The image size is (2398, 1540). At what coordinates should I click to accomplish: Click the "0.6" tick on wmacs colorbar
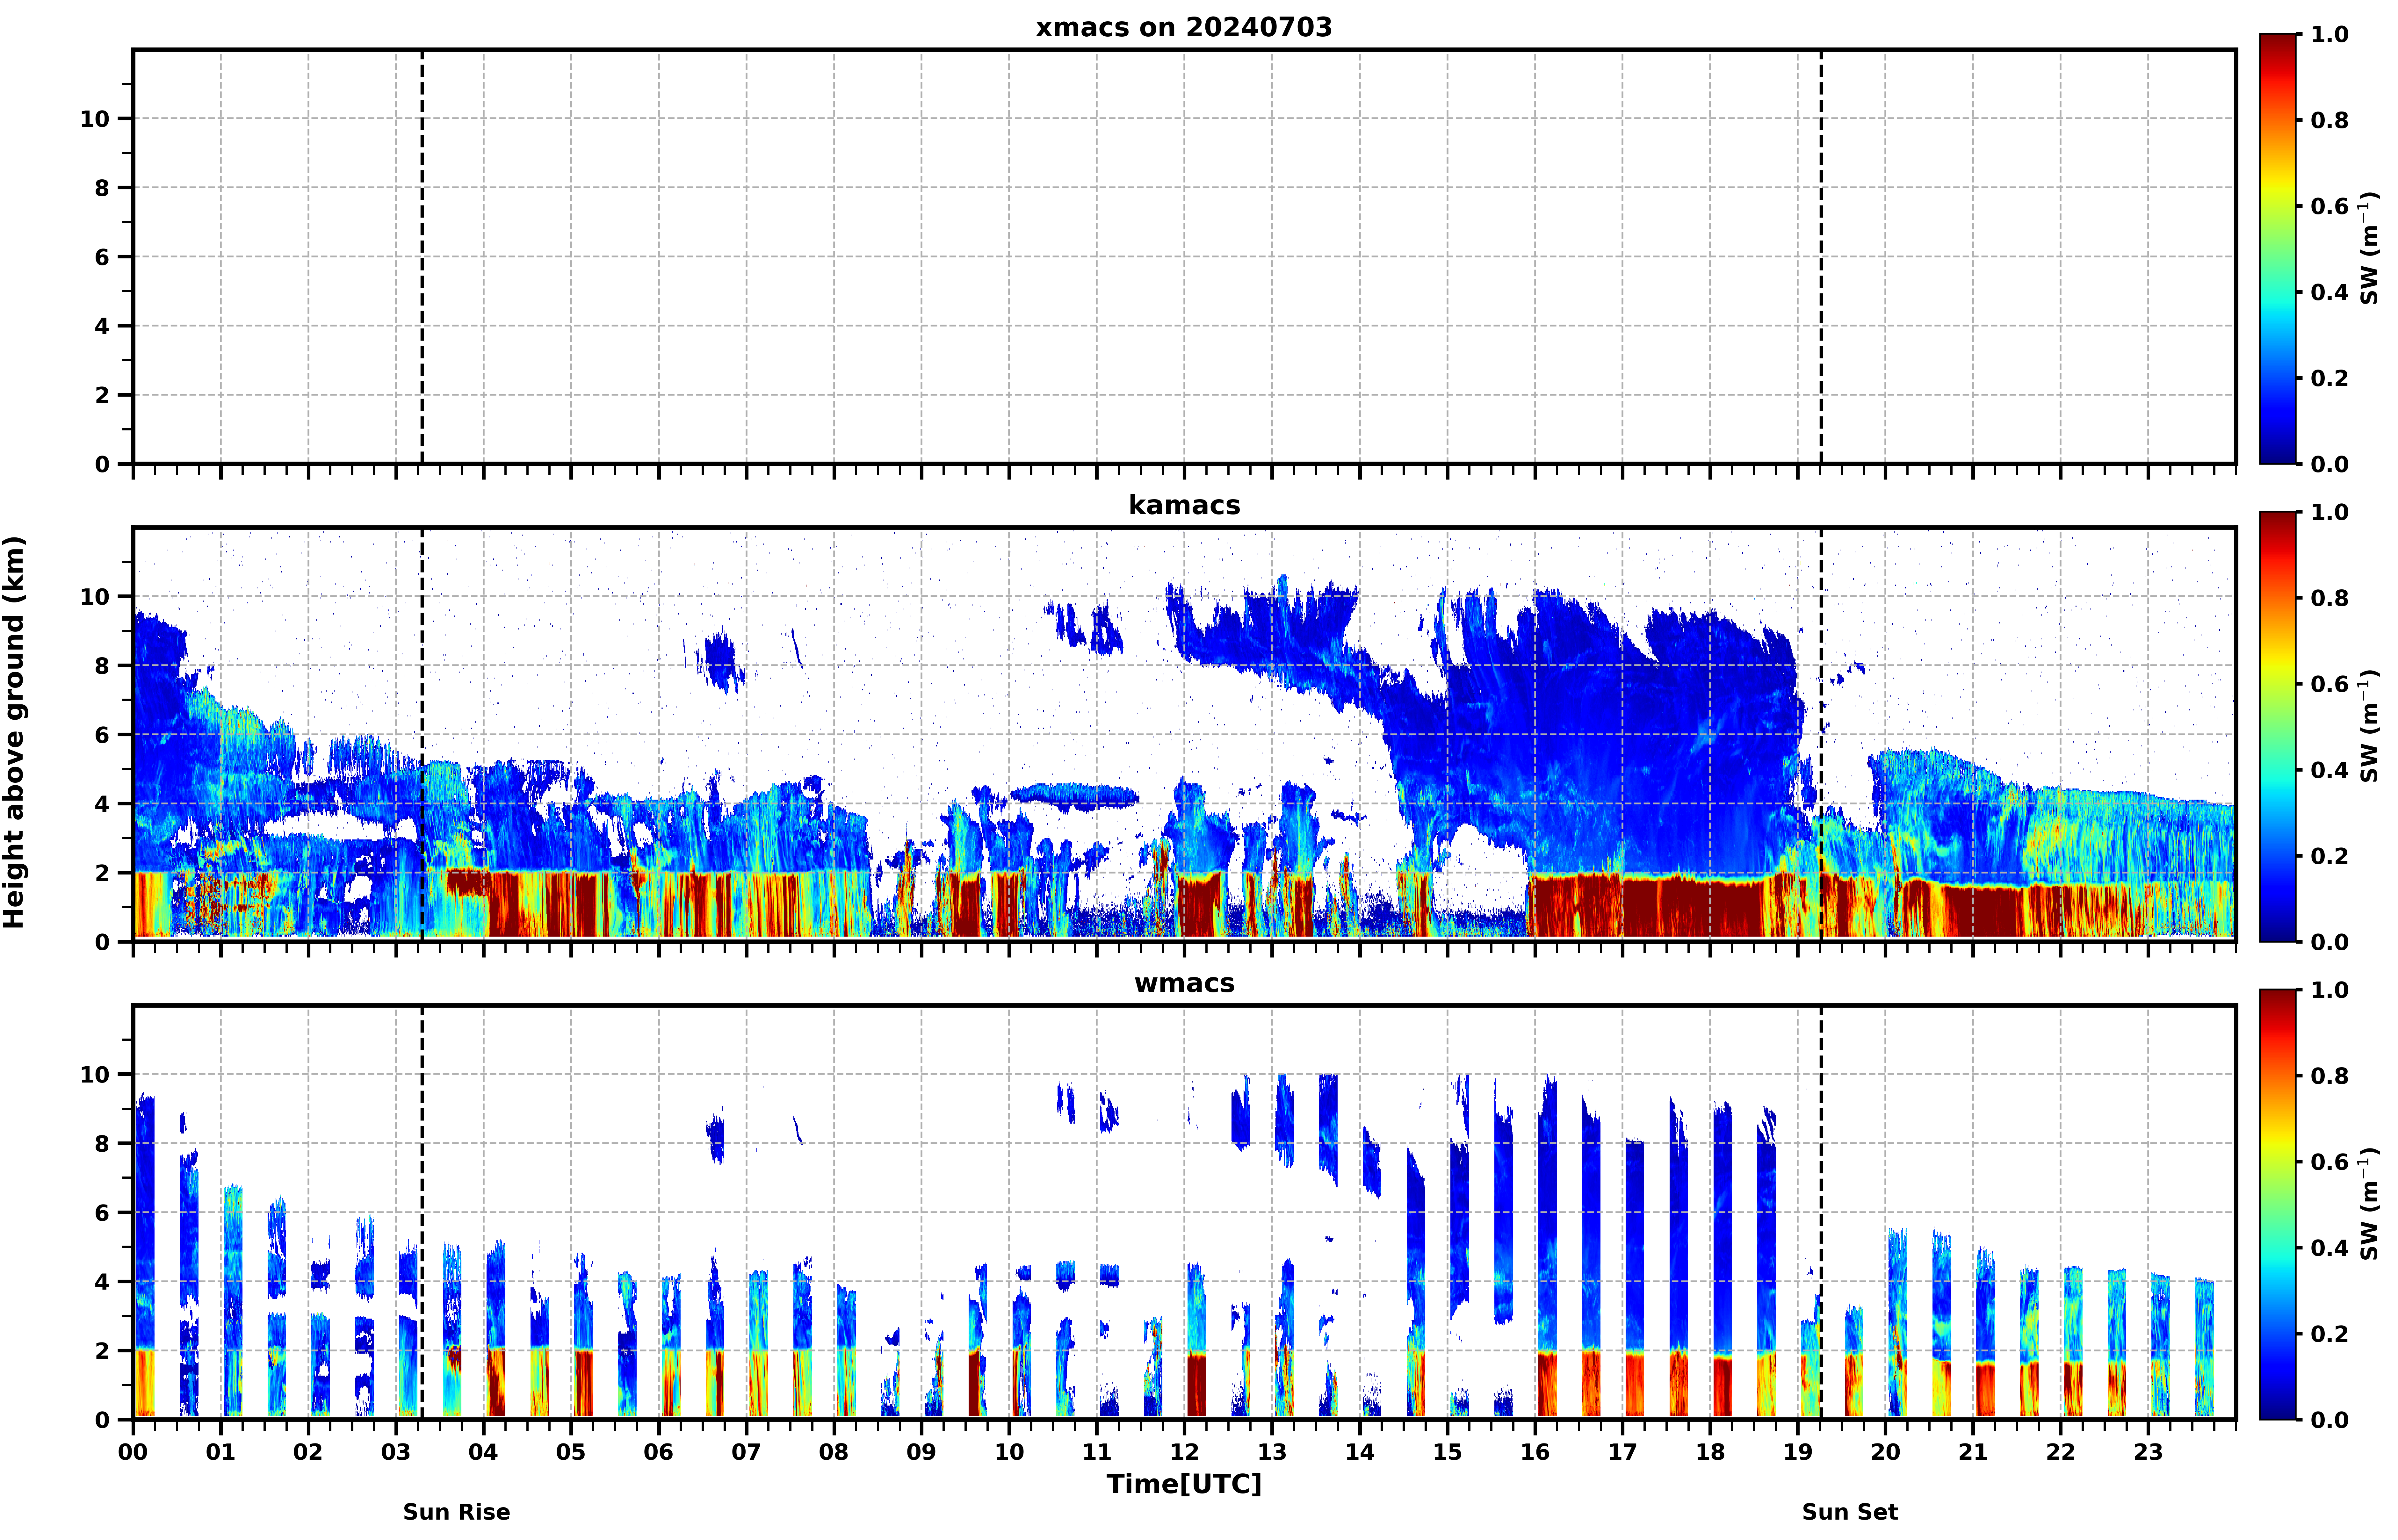2330,1162
